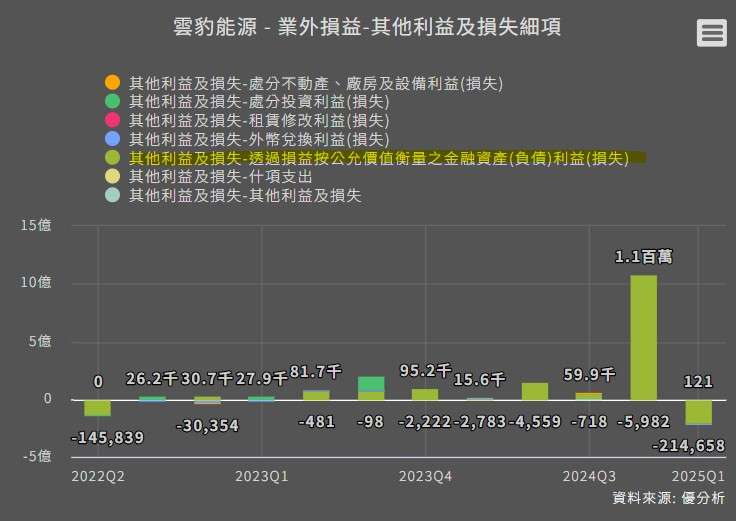Click the bar labeled 59.9千
The height and width of the screenshot is (521, 736).
click(x=589, y=397)
